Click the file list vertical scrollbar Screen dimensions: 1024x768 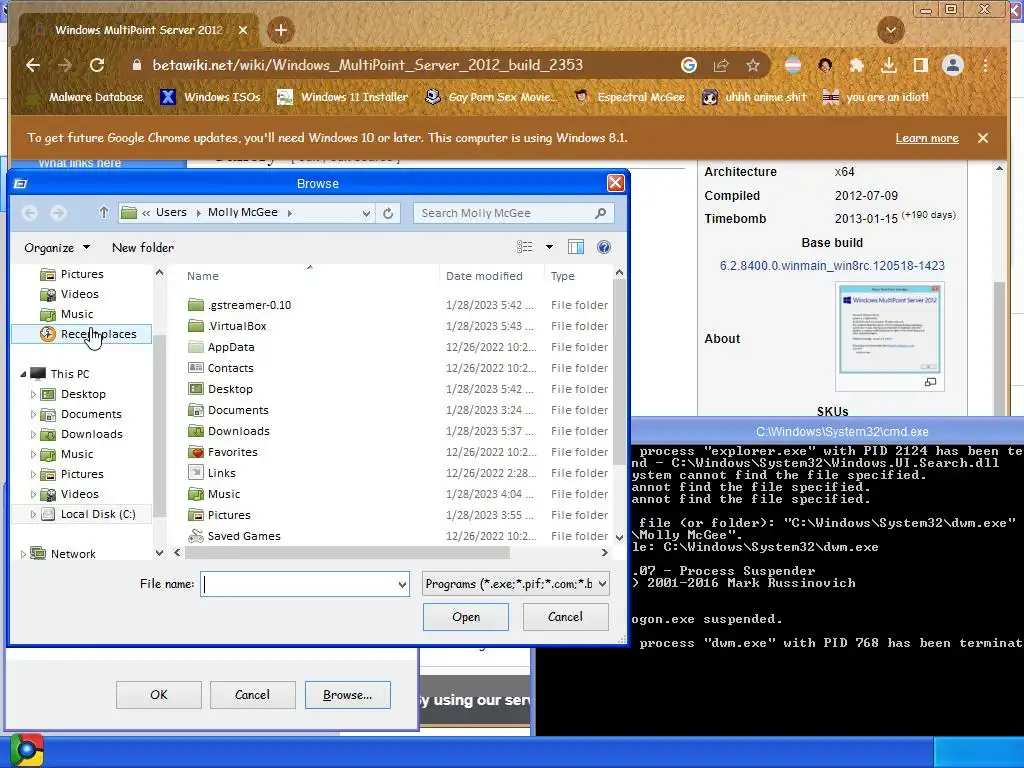[x=619, y=370]
